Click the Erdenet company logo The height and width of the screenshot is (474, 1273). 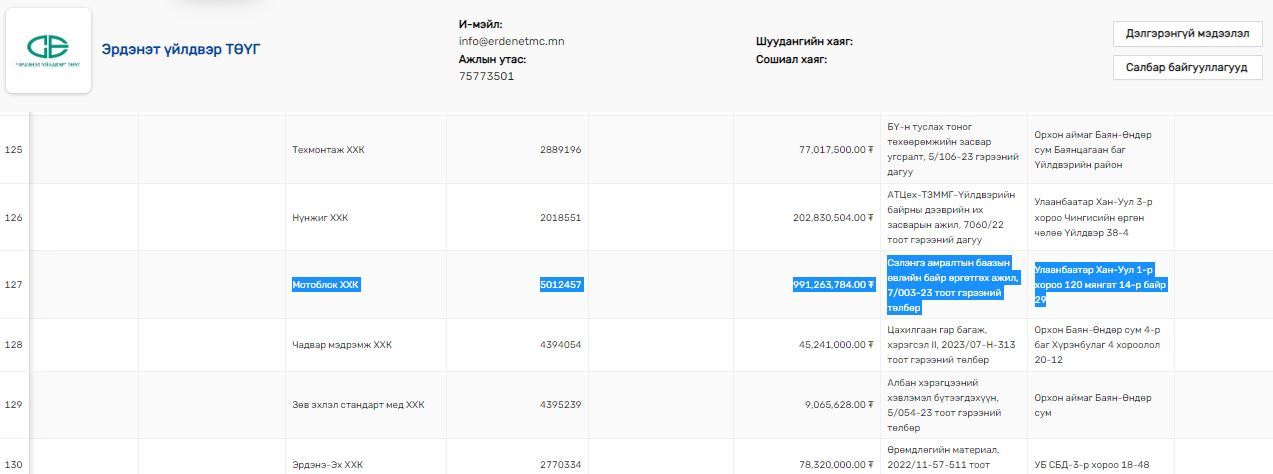(48, 50)
